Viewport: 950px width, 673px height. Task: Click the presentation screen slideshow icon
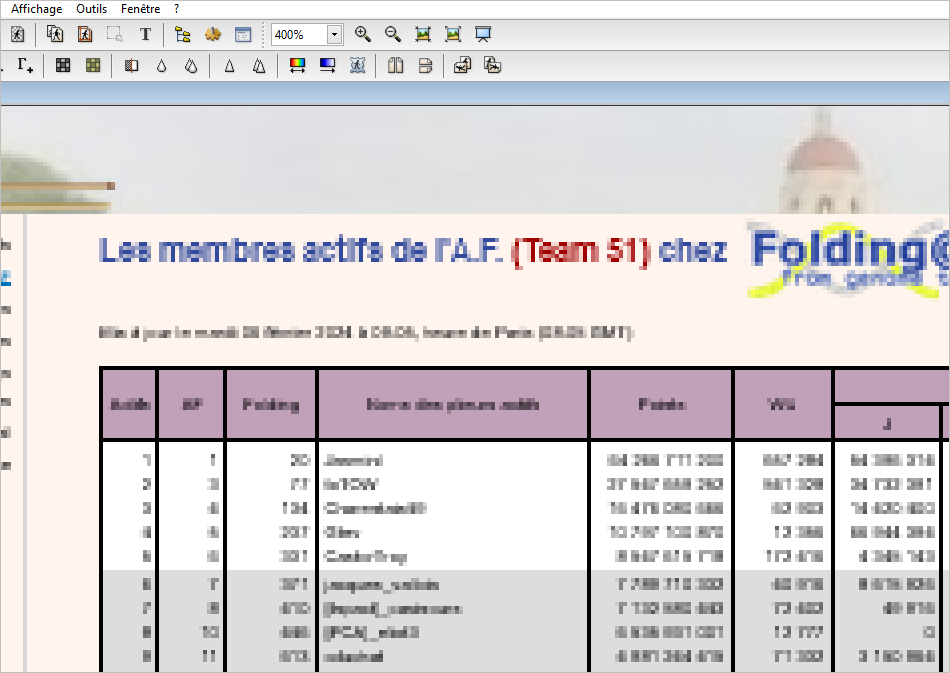point(483,34)
